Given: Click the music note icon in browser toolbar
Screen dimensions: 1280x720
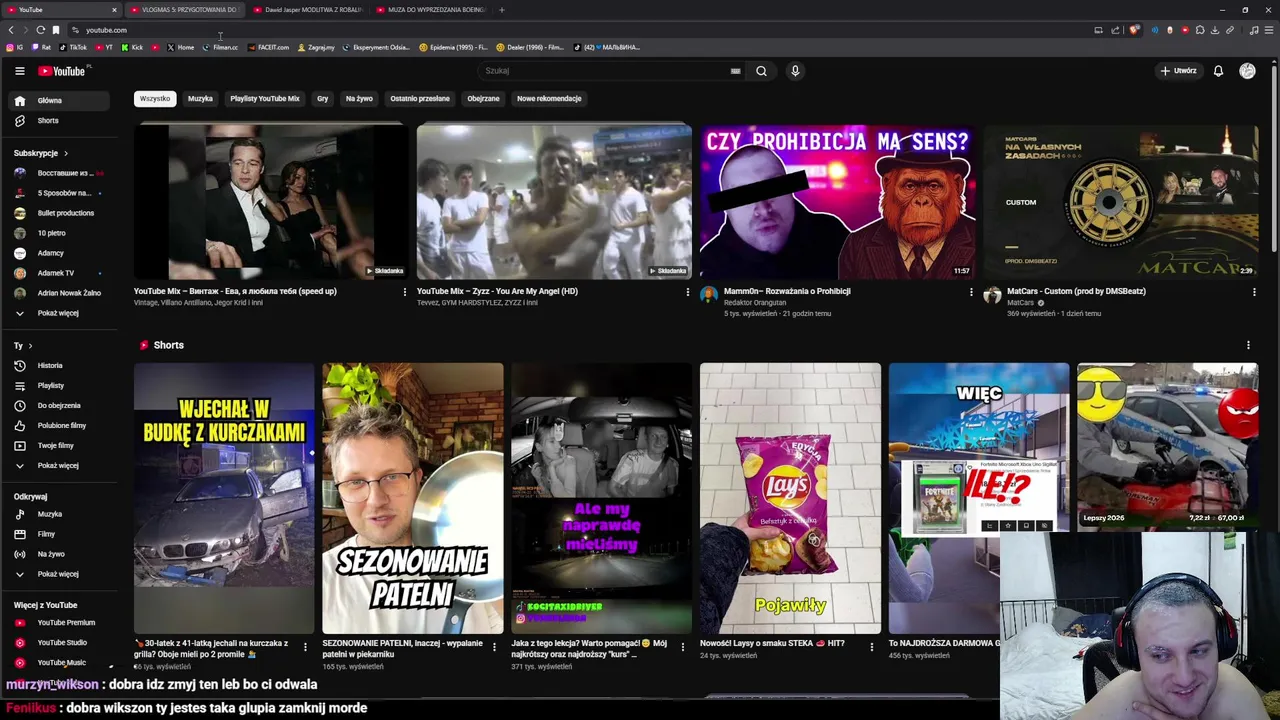Looking at the screenshot, I should pos(1254,30).
